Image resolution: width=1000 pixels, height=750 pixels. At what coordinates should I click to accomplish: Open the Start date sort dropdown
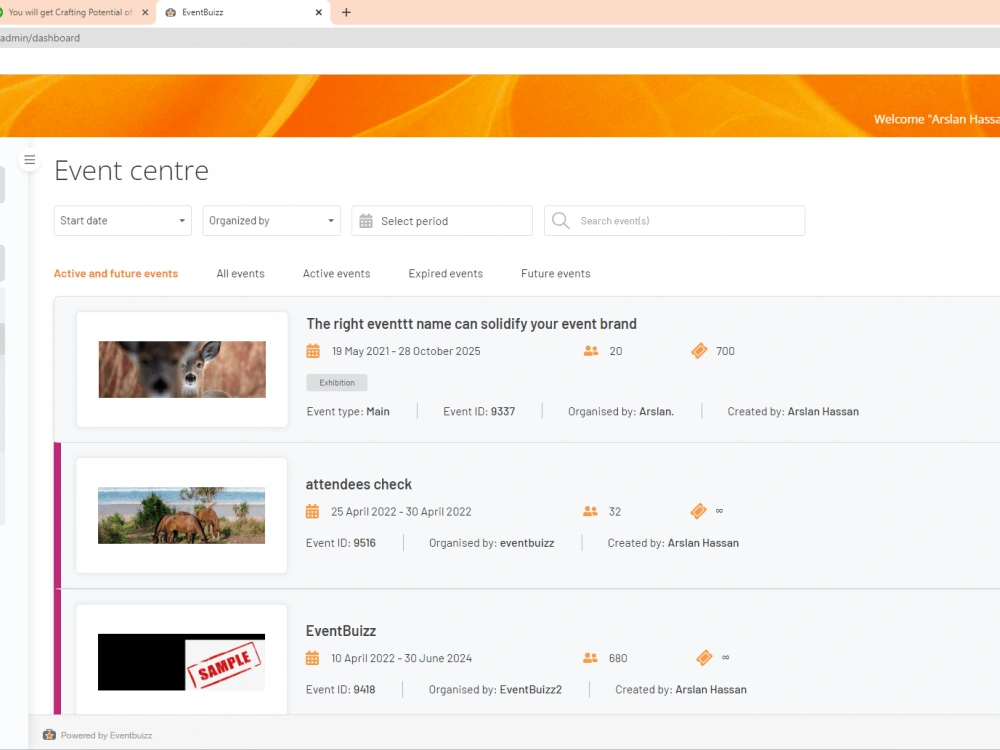point(122,221)
